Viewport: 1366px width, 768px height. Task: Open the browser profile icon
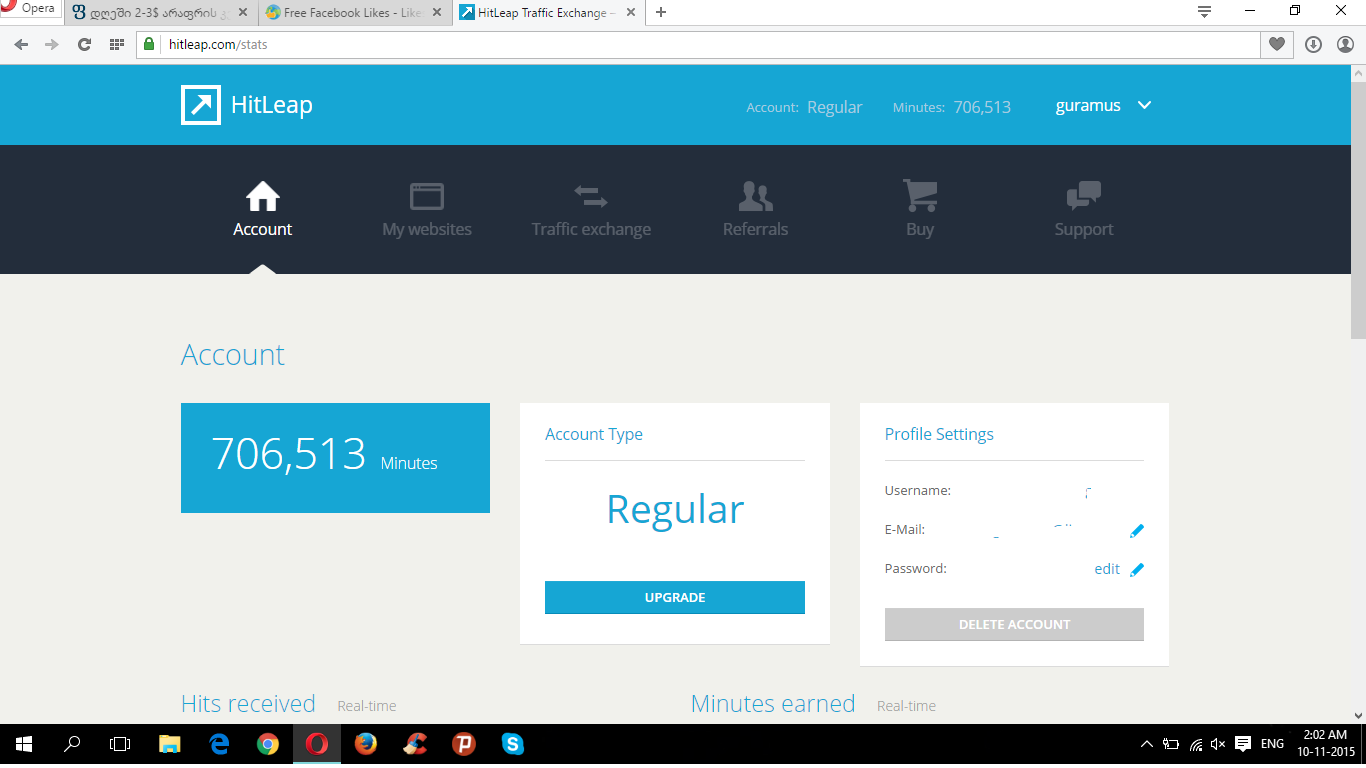(x=1345, y=45)
